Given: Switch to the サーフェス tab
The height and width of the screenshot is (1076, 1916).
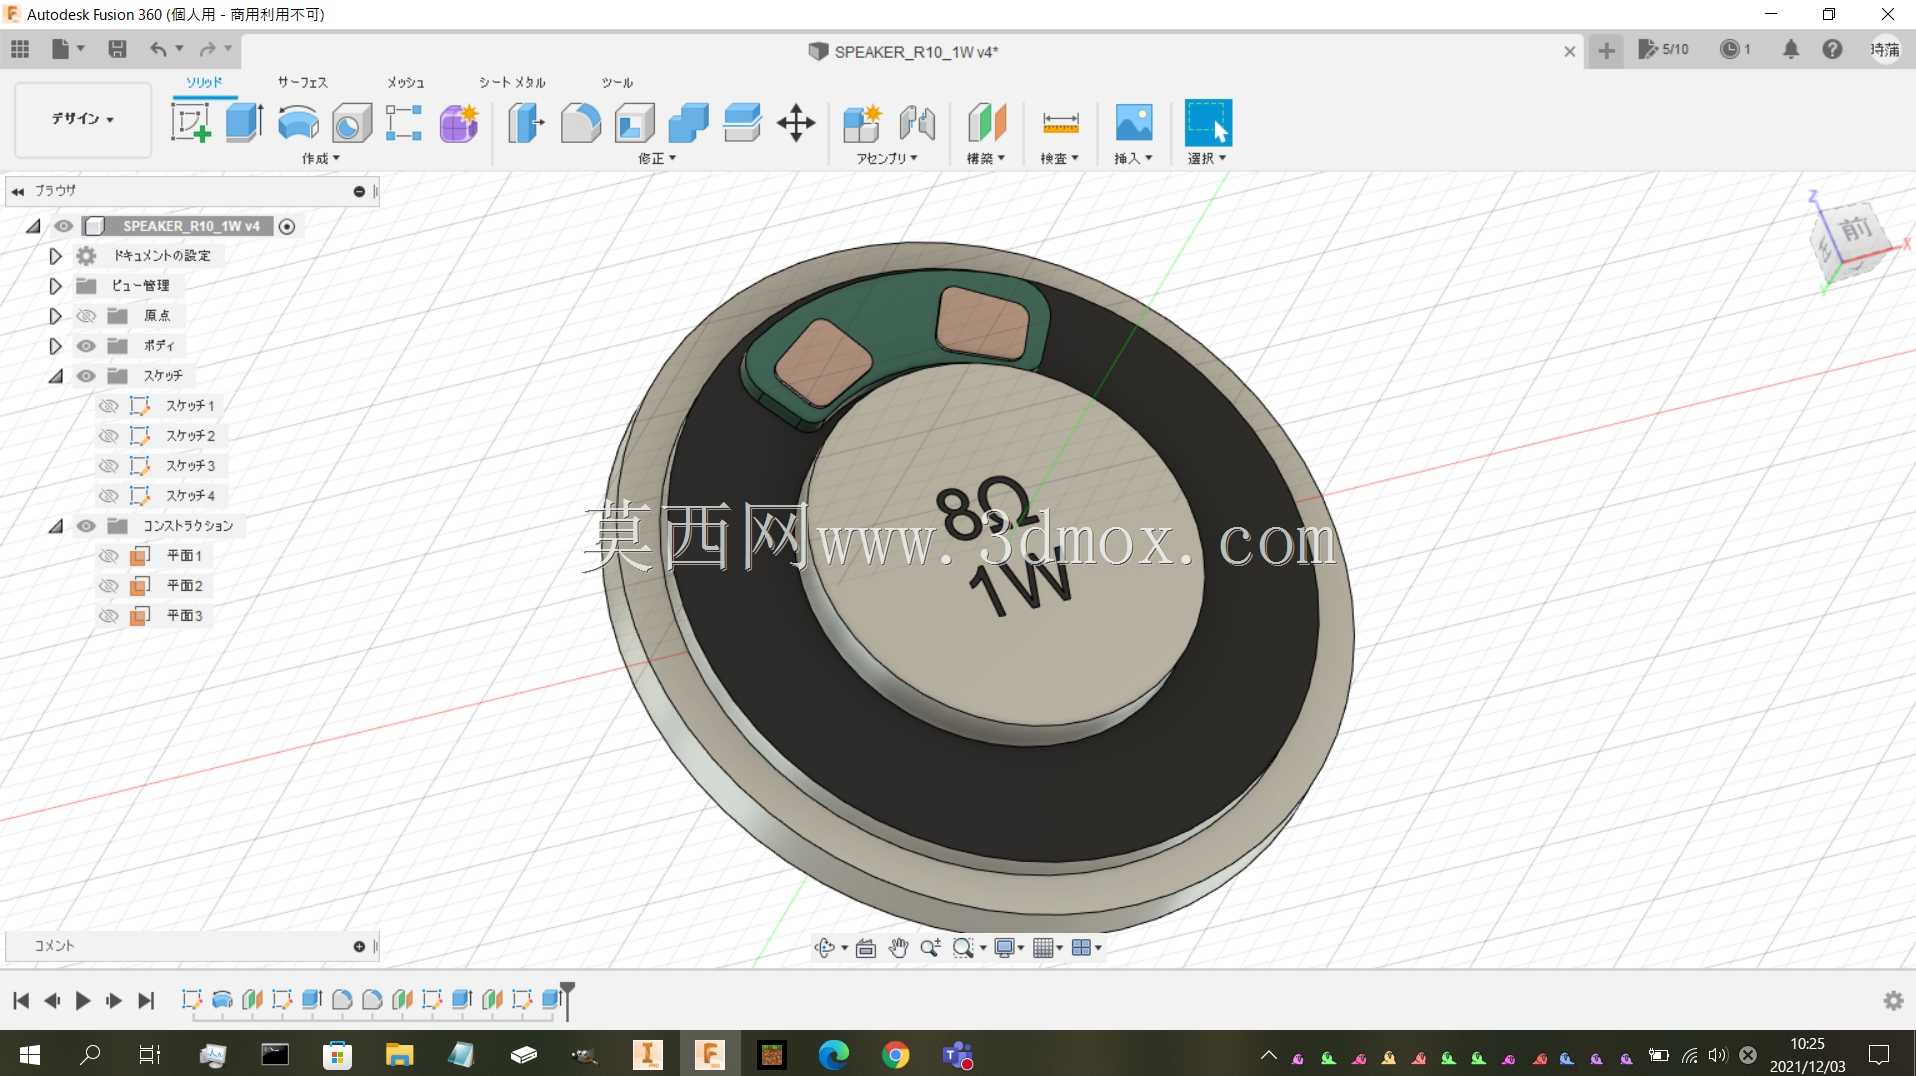Looking at the screenshot, I should (302, 82).
